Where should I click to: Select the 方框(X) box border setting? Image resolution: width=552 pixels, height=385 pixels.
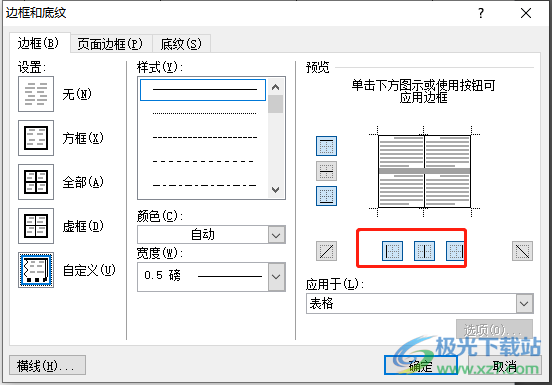[x=36, y=138]
